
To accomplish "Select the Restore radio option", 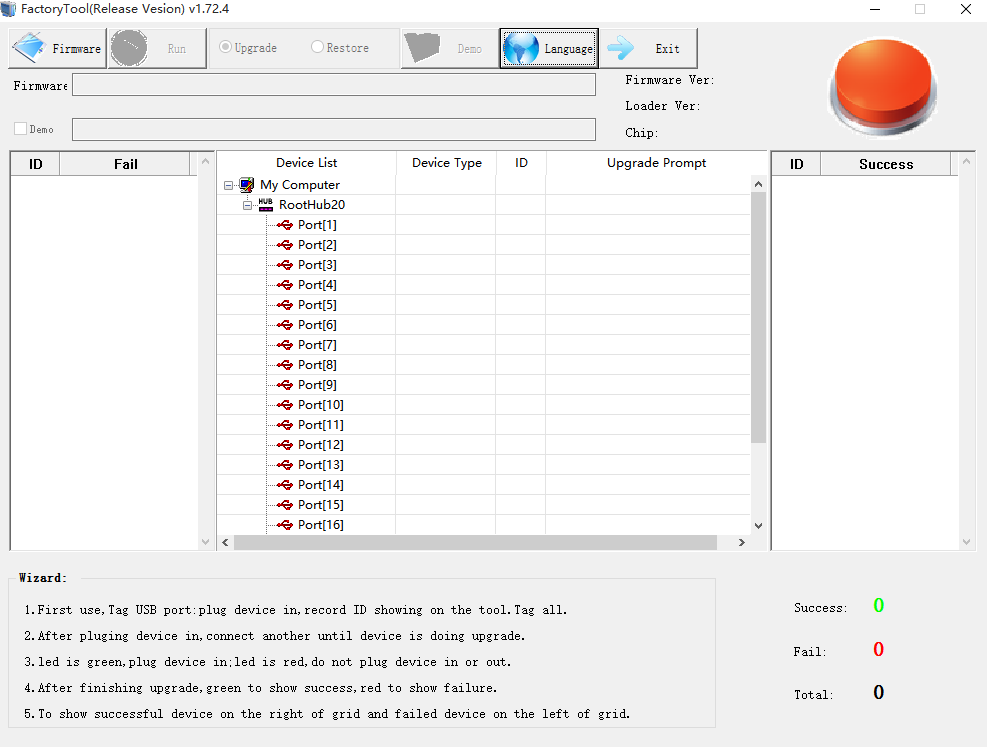I will [x=340, y=47].
